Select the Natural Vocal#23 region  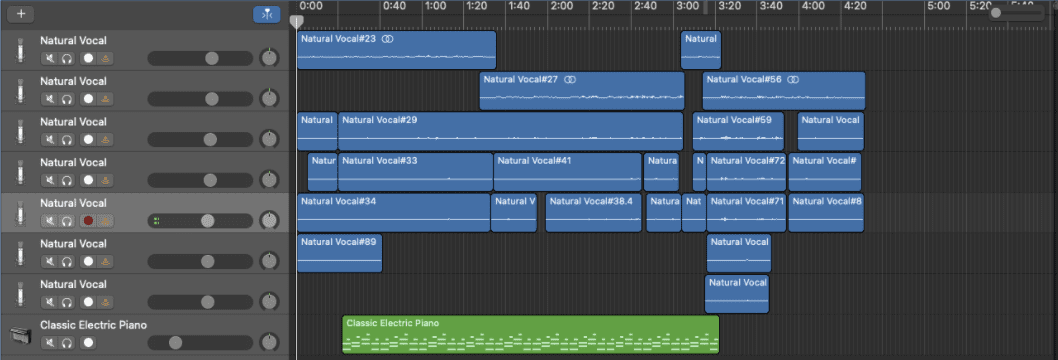(x=397, y=50)
